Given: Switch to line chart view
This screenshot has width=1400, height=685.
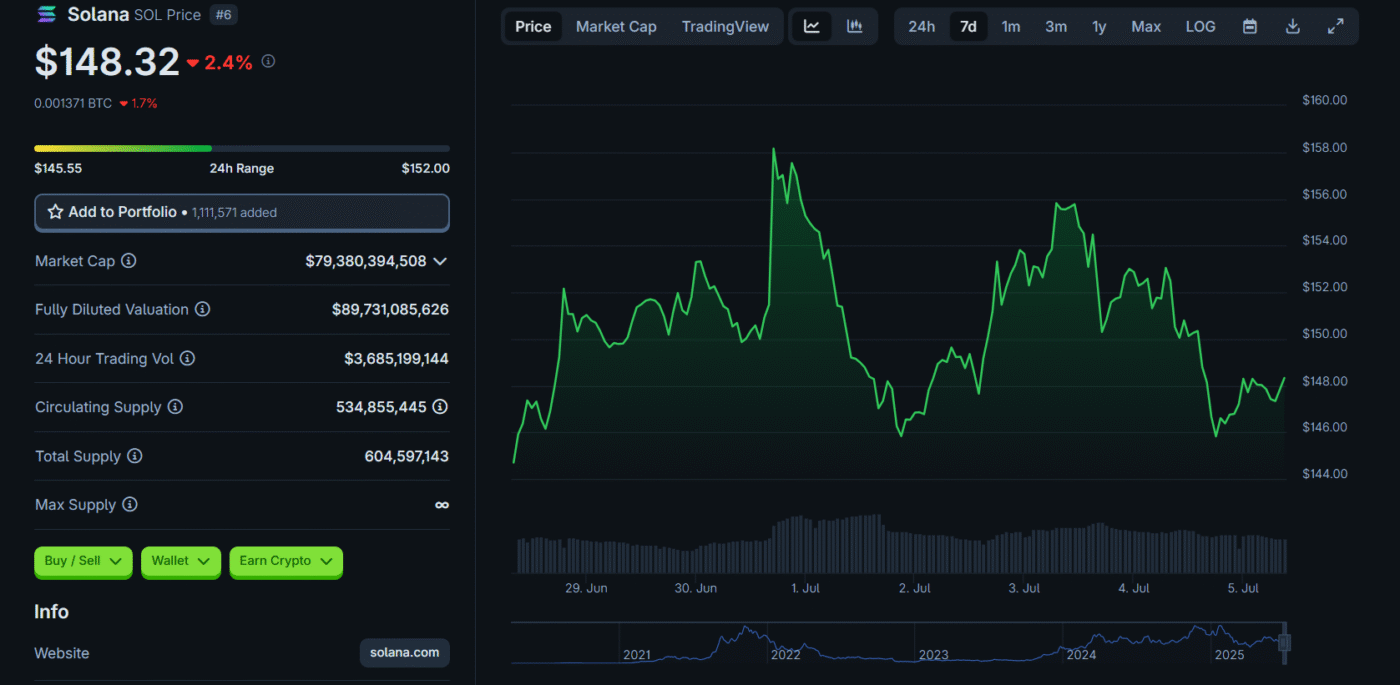Looking at the screenshot, I should click(812, 27).
